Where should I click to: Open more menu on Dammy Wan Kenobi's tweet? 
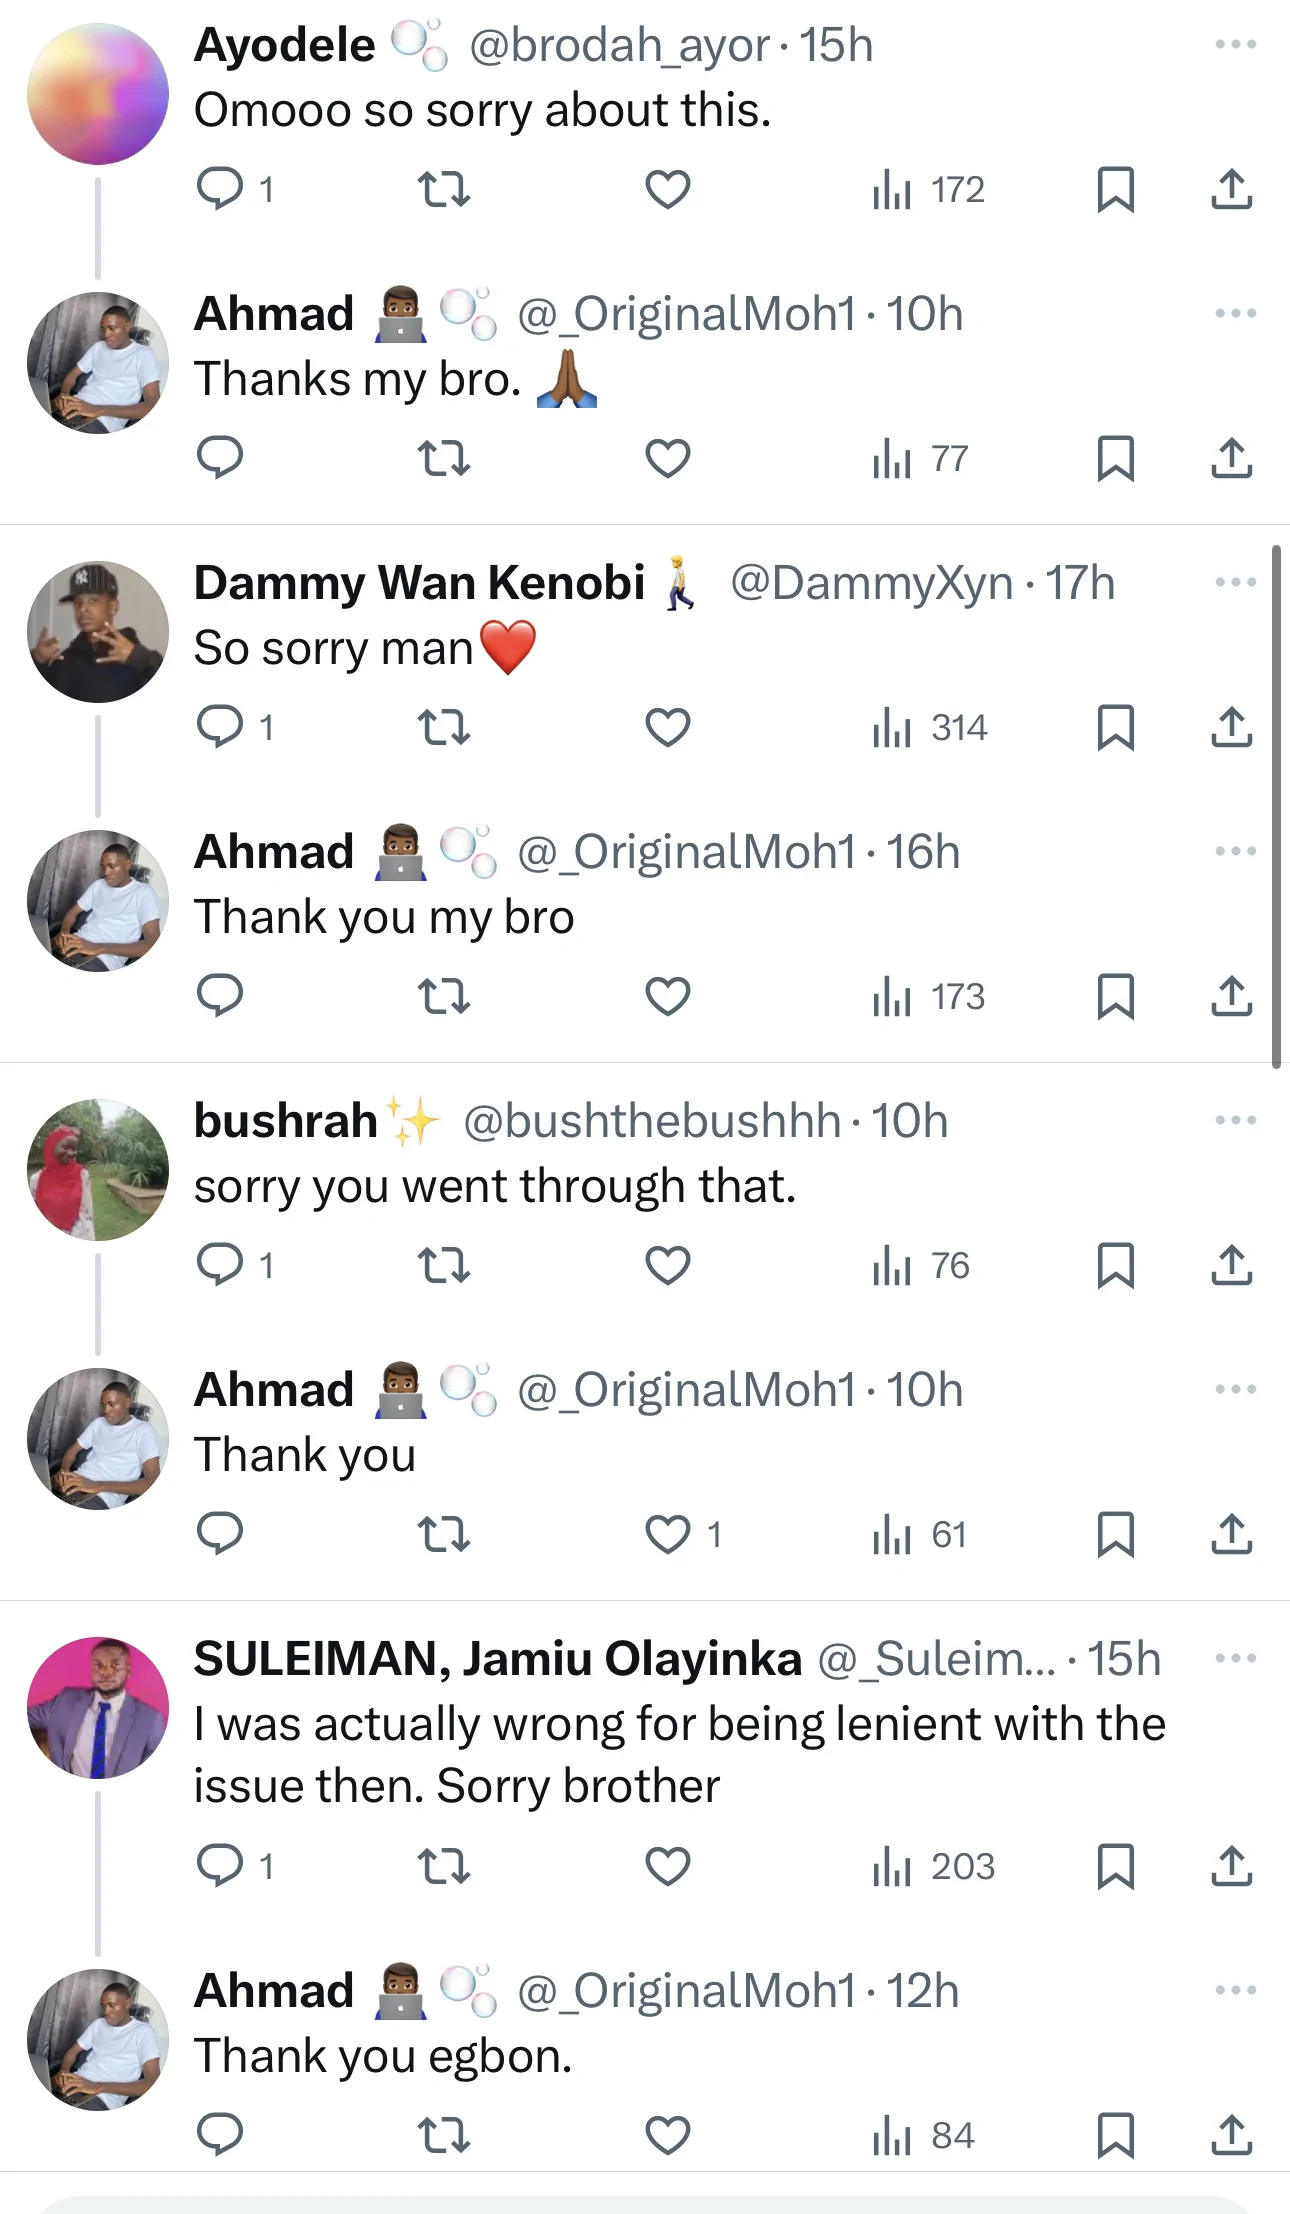click(1235, 582)
